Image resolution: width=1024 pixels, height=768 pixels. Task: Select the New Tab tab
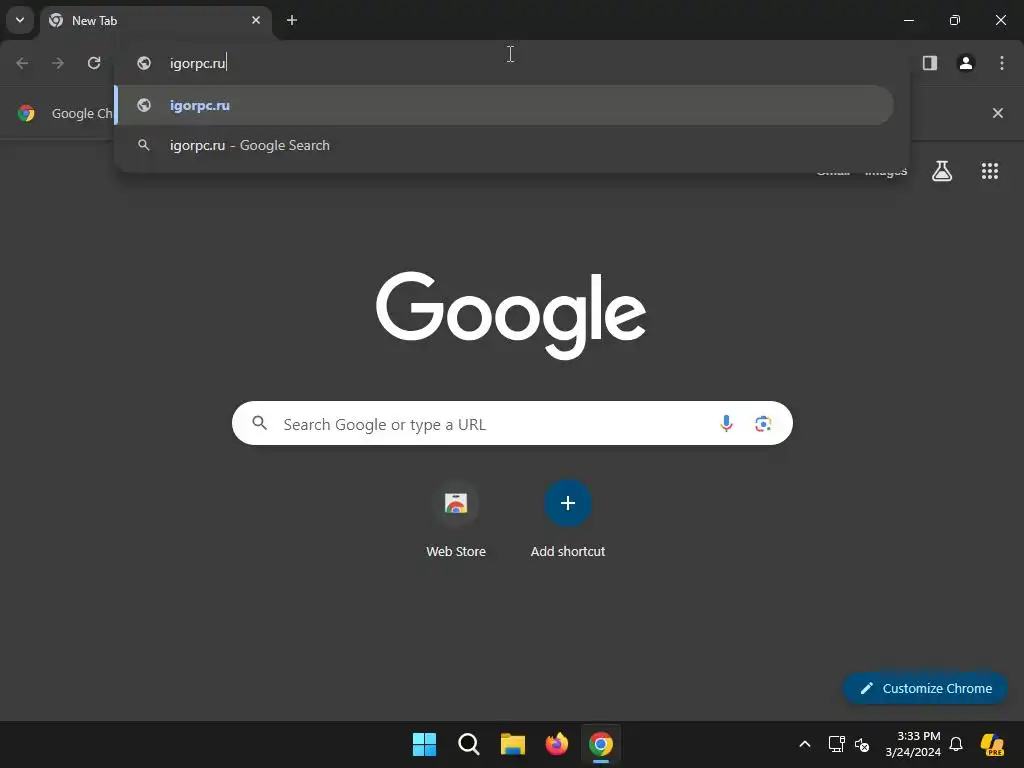pyautogui.click(x=155, y=21)
